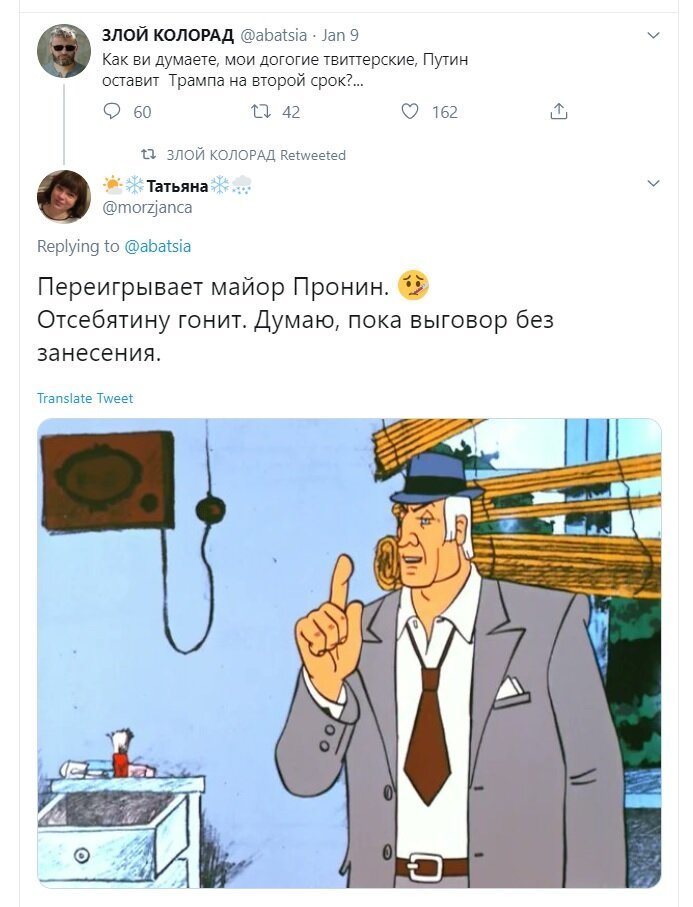Click the Translate Tweet link
This screenshot has width=693, height=907.
coord(85,398)
